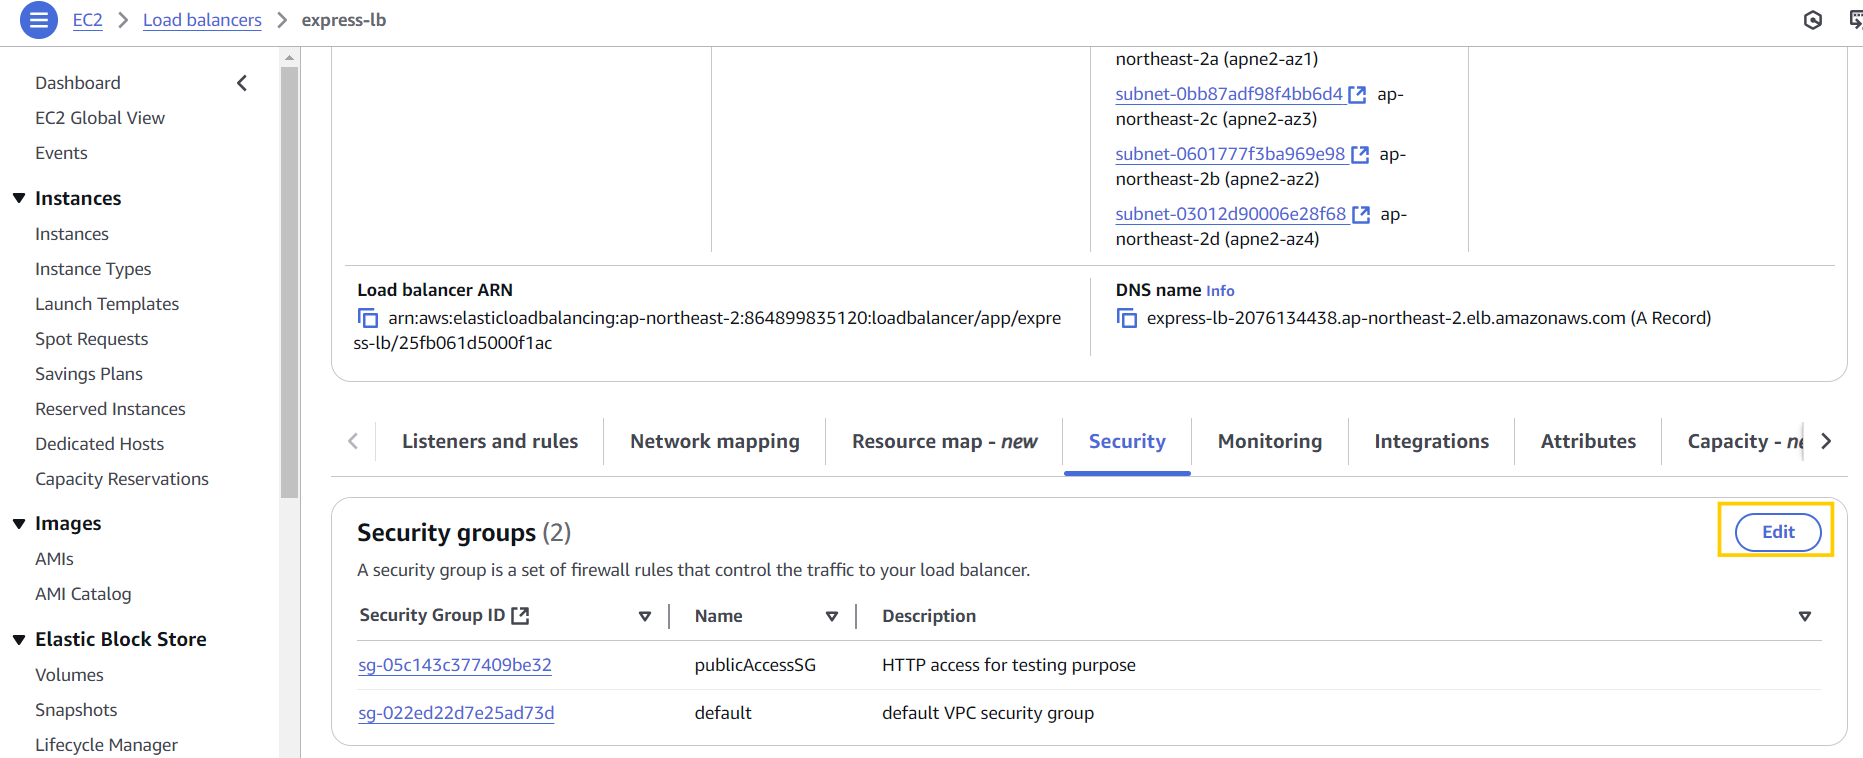Image resolution: width=1863 pixels, height=758 pixels.
Task: Switch to the Monitoring tab
Action: (1269, 441)
